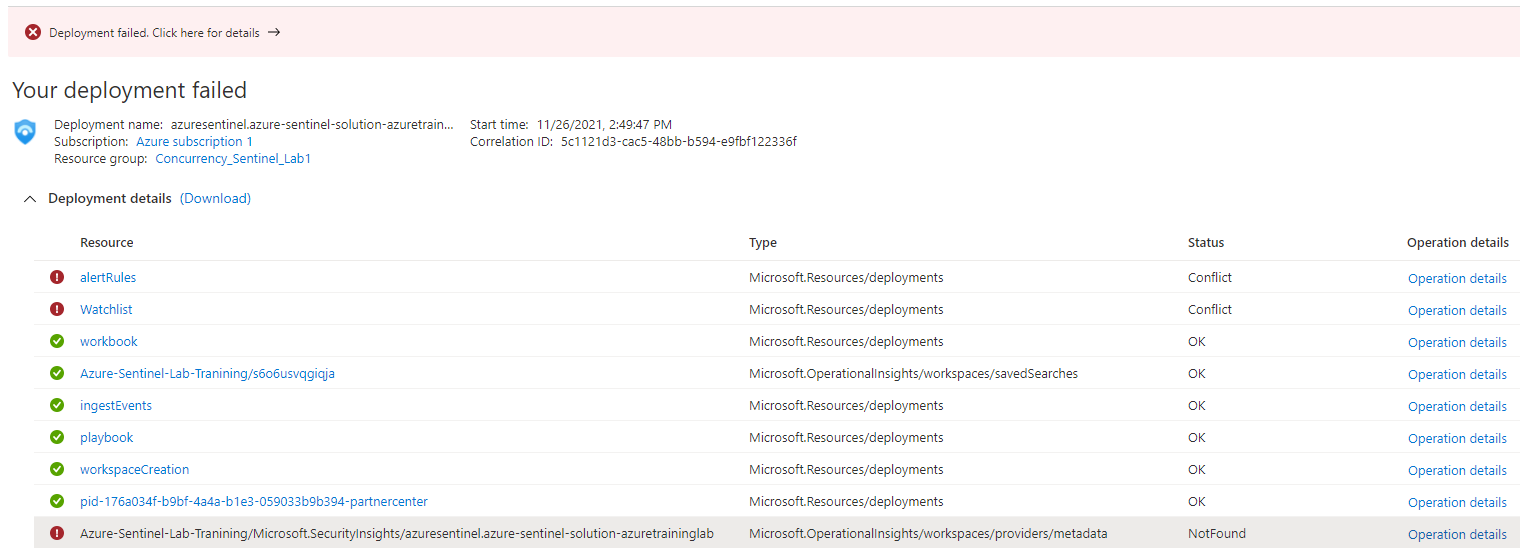1520x553 pixels.
Task: View Operation details for alertRules
Action: click(x=1457, y=279)
